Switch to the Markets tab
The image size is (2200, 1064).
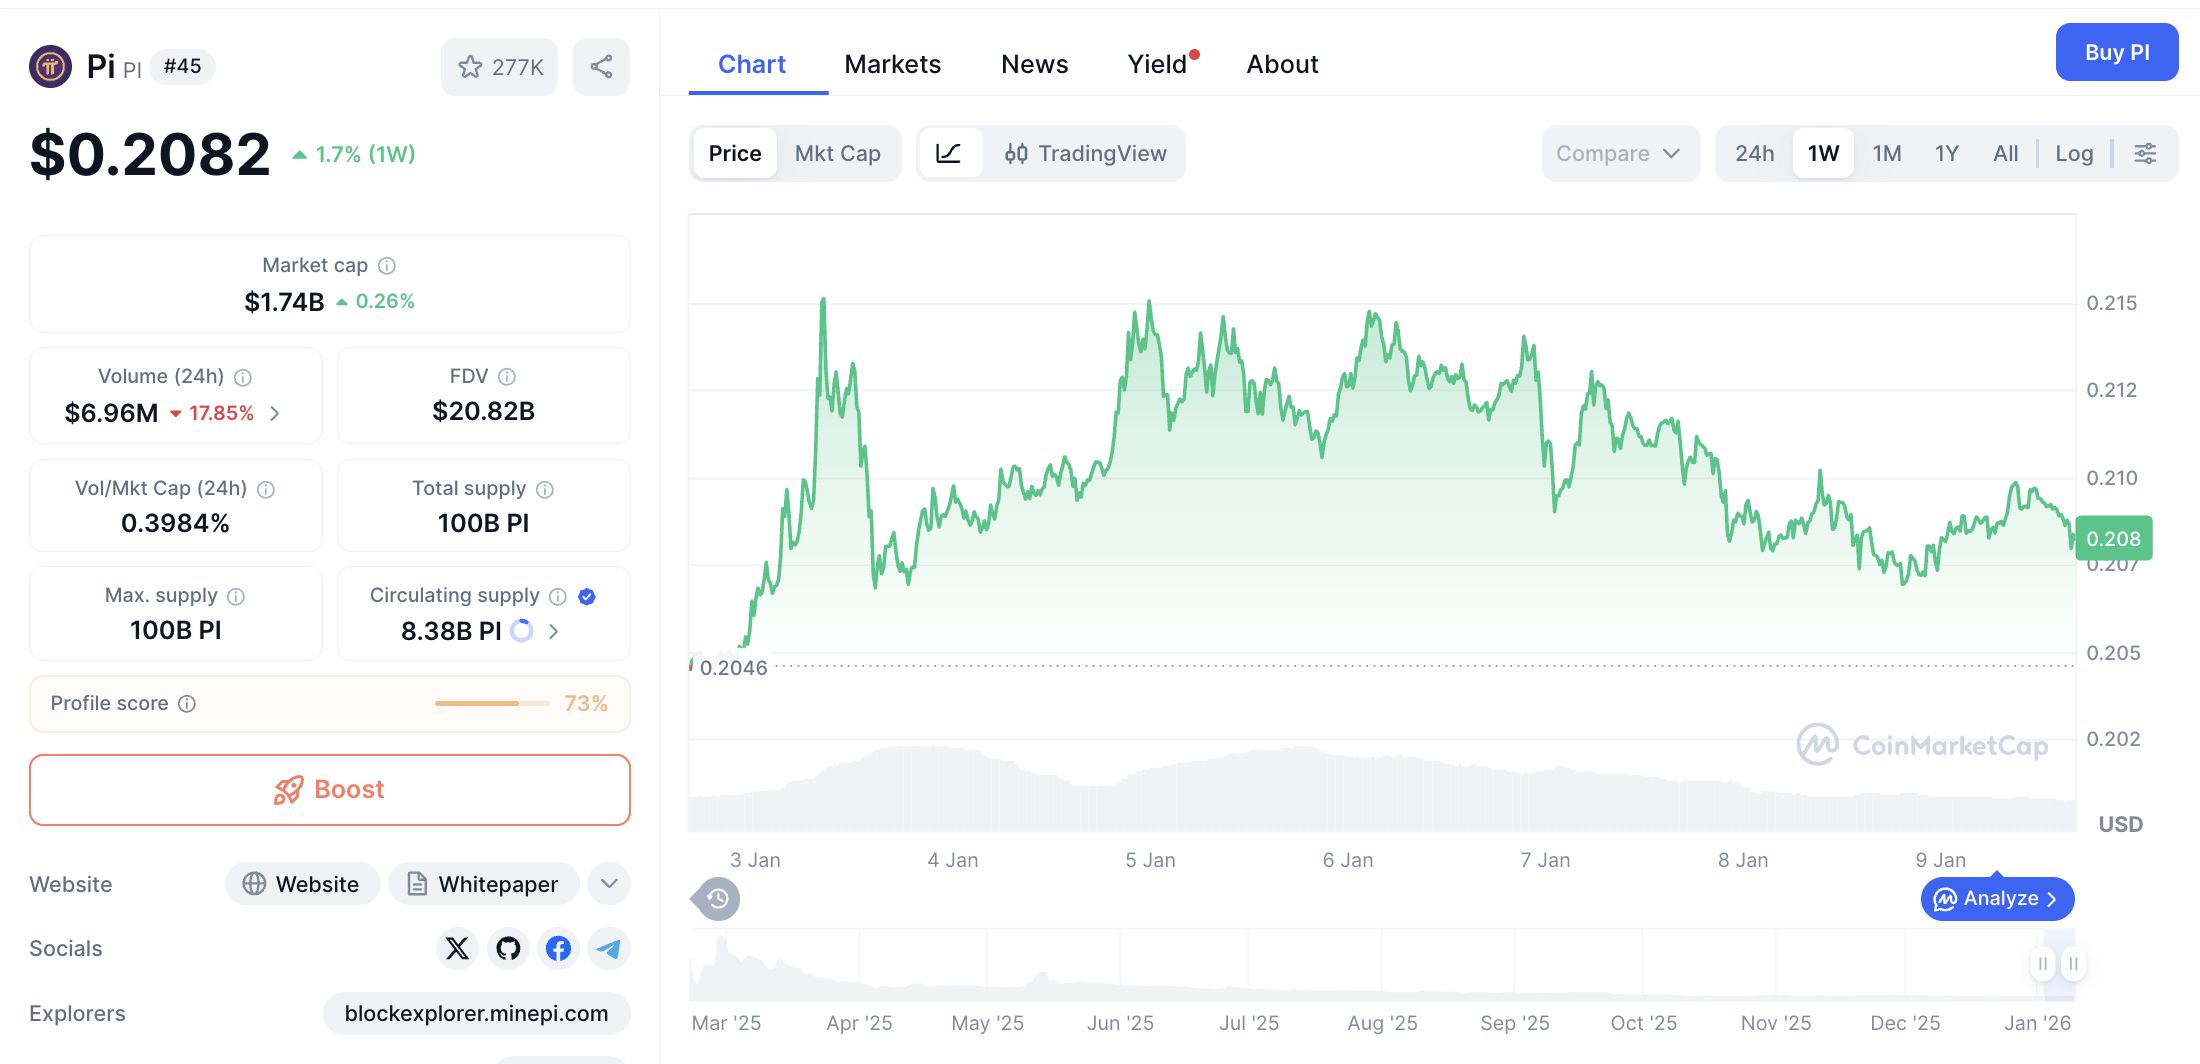[893, 63]
